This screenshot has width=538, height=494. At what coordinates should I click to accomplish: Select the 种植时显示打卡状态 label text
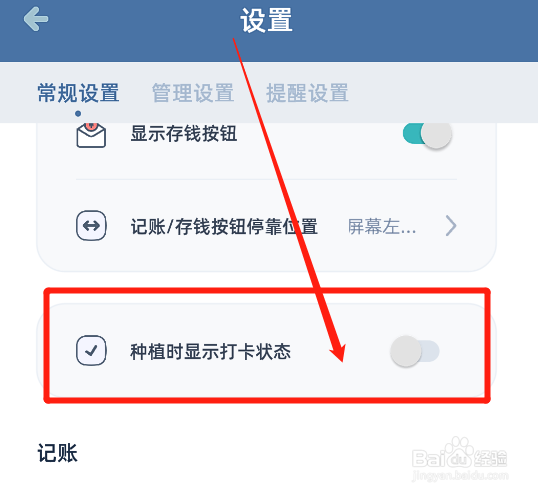(210, 352)
